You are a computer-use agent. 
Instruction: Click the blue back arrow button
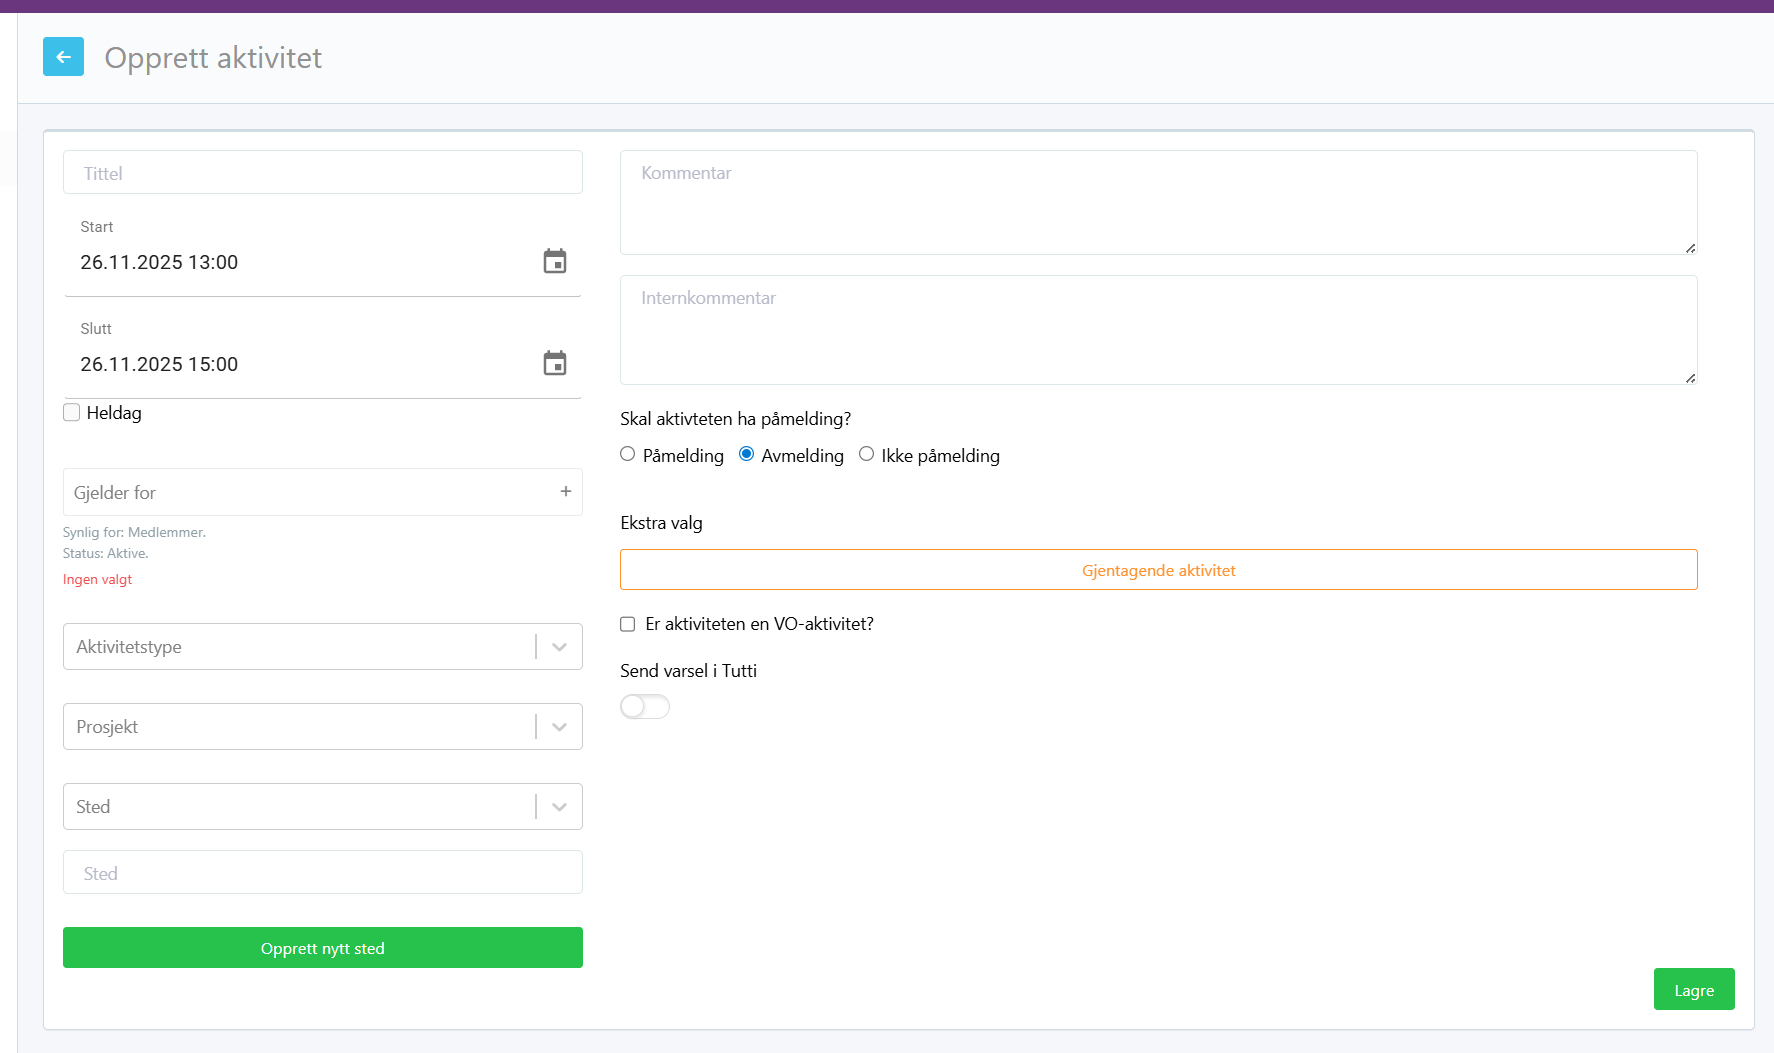[x=63, y=57]
